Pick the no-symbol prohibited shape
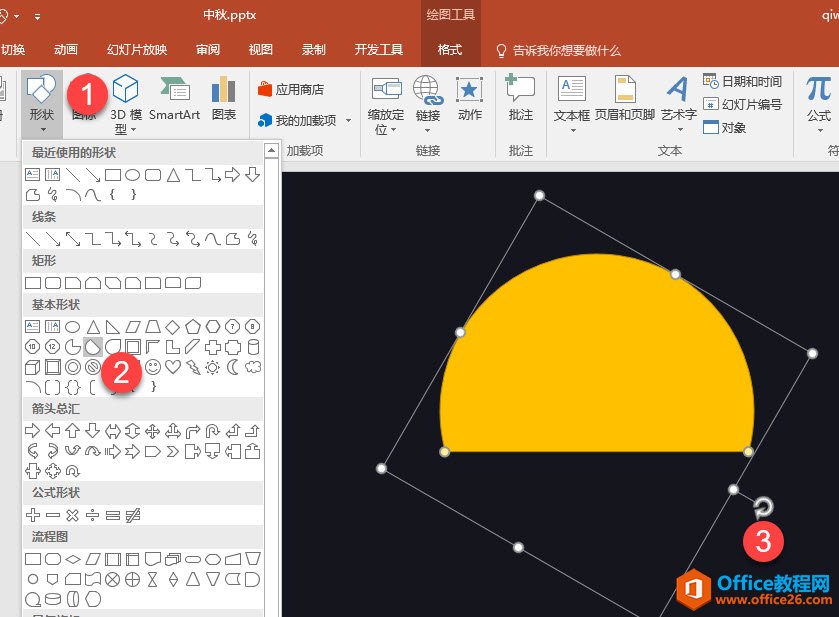839x617 pixels. 93,367
